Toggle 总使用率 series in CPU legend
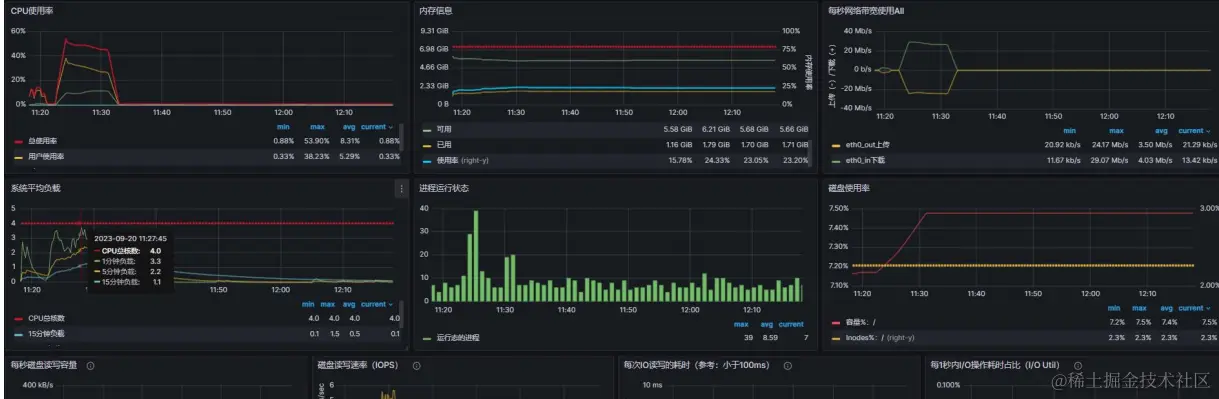Viewport: 1219px width, 399px height. (x=44, y=141)
